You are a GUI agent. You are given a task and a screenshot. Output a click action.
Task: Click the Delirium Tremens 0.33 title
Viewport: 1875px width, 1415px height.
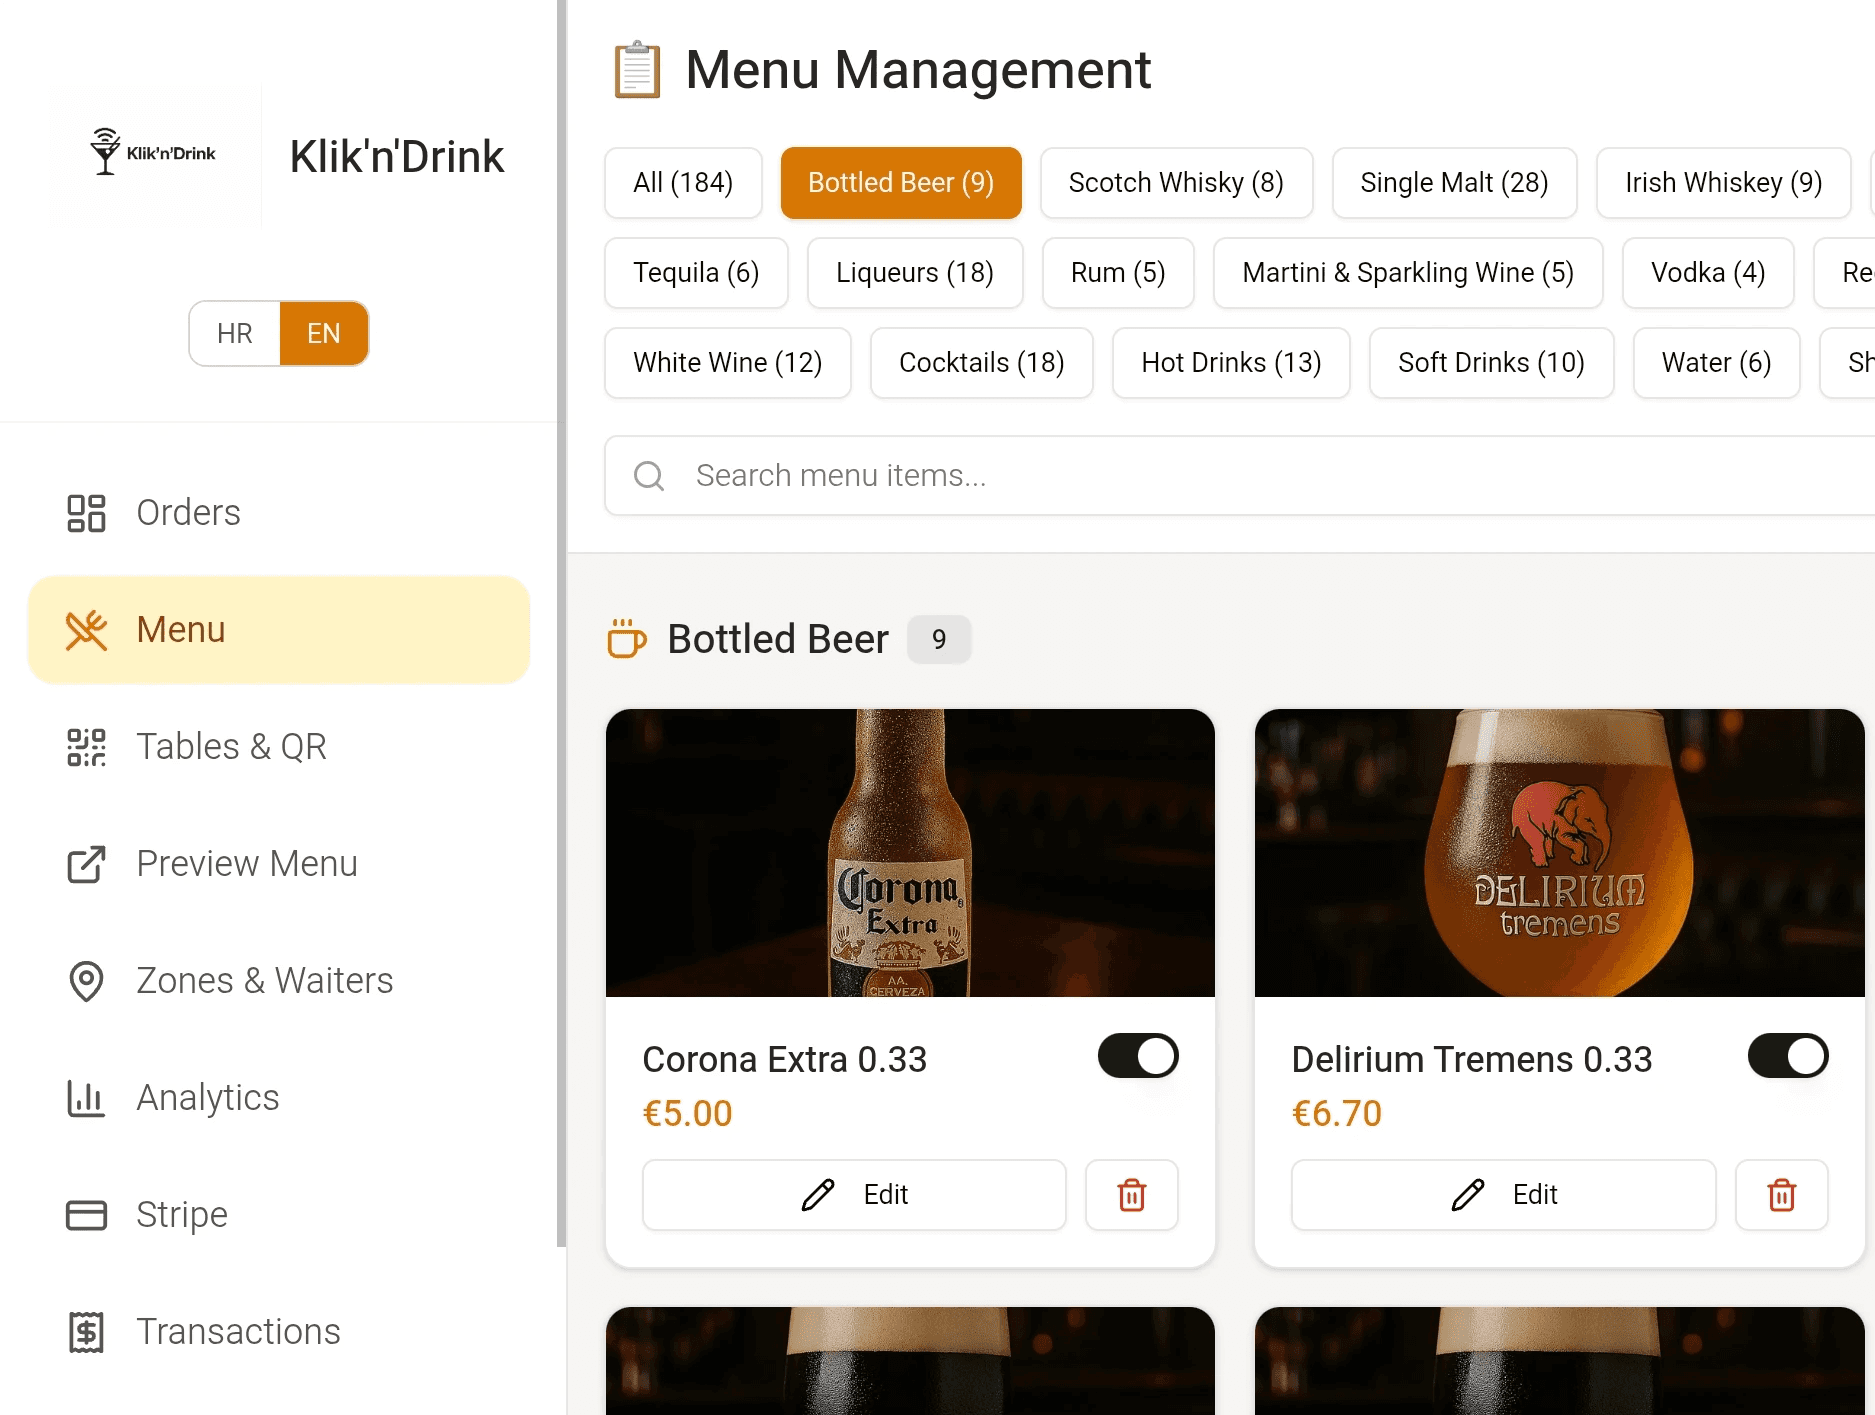1471,1059
